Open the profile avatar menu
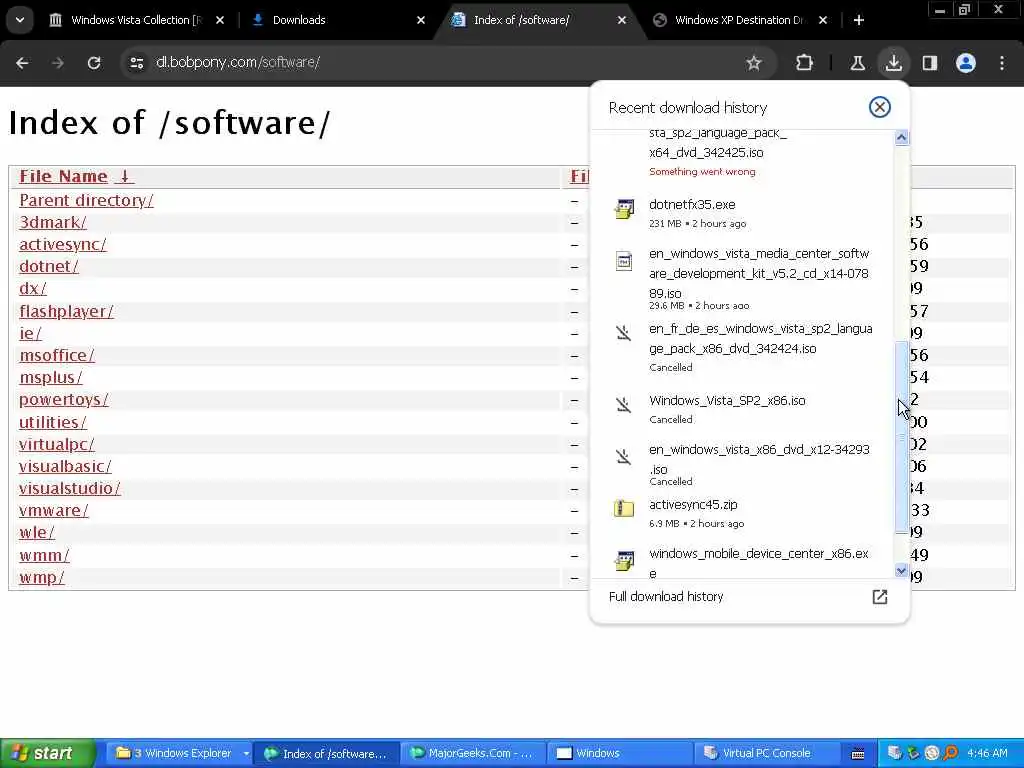 tap(966, 63)
